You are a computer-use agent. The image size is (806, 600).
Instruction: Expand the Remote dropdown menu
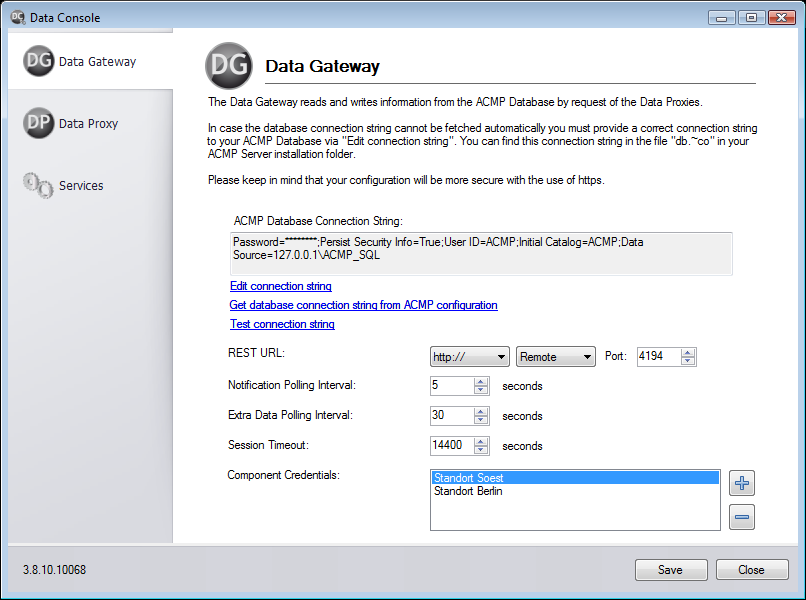click(556, 357)
